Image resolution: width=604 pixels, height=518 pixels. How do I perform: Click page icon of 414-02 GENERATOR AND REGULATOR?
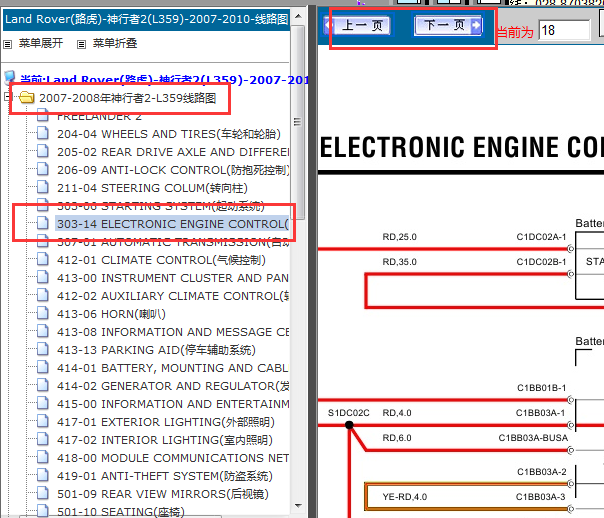(x=43, y=385)
